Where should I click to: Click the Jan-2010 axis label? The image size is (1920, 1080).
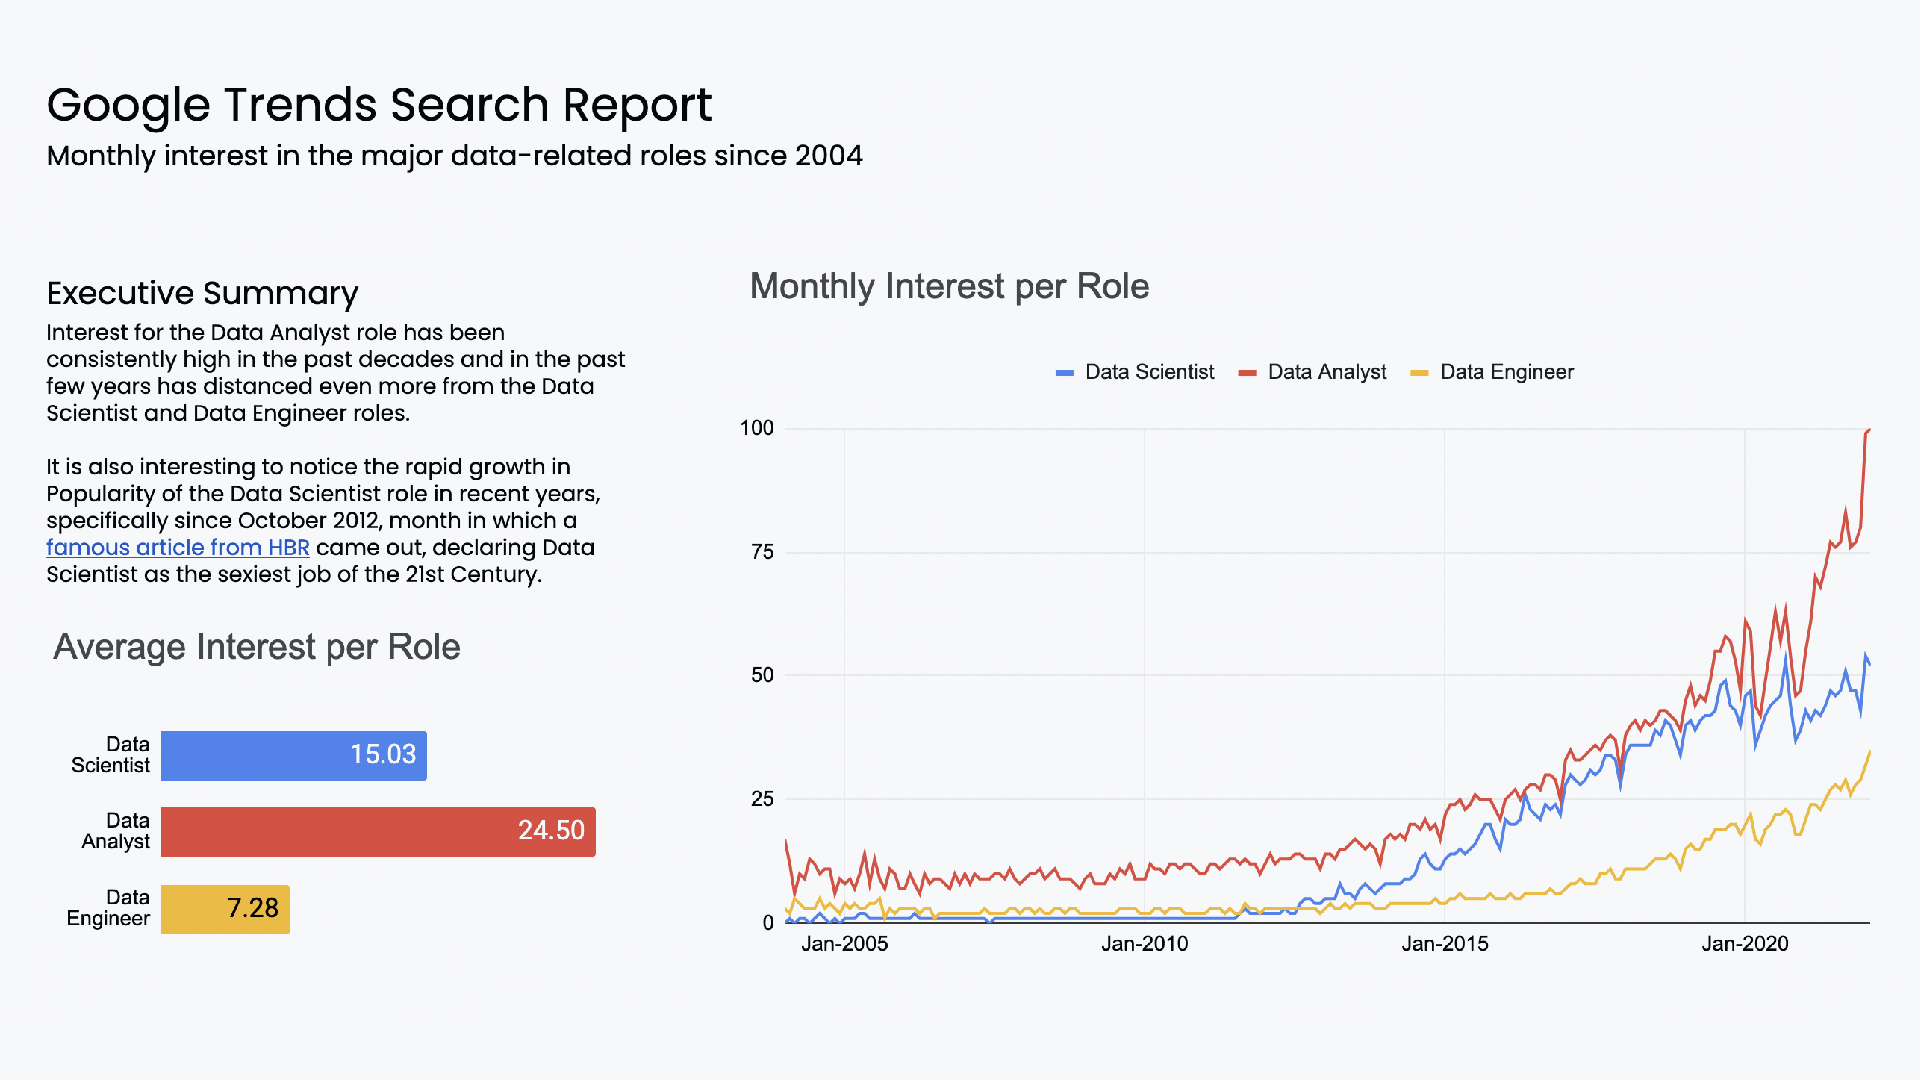point(1144,944)
